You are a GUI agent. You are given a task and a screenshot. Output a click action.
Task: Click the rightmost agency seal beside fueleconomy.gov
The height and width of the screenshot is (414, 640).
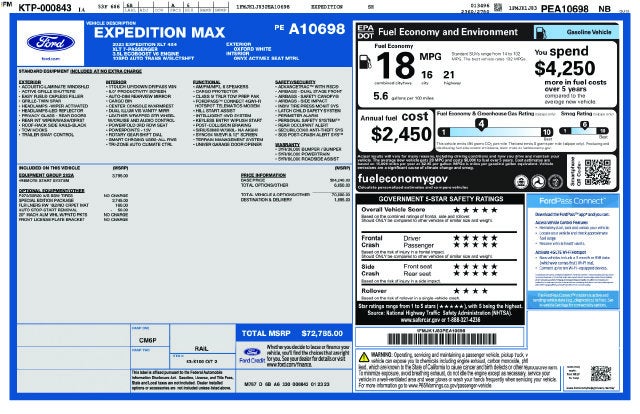pos(556,181)
